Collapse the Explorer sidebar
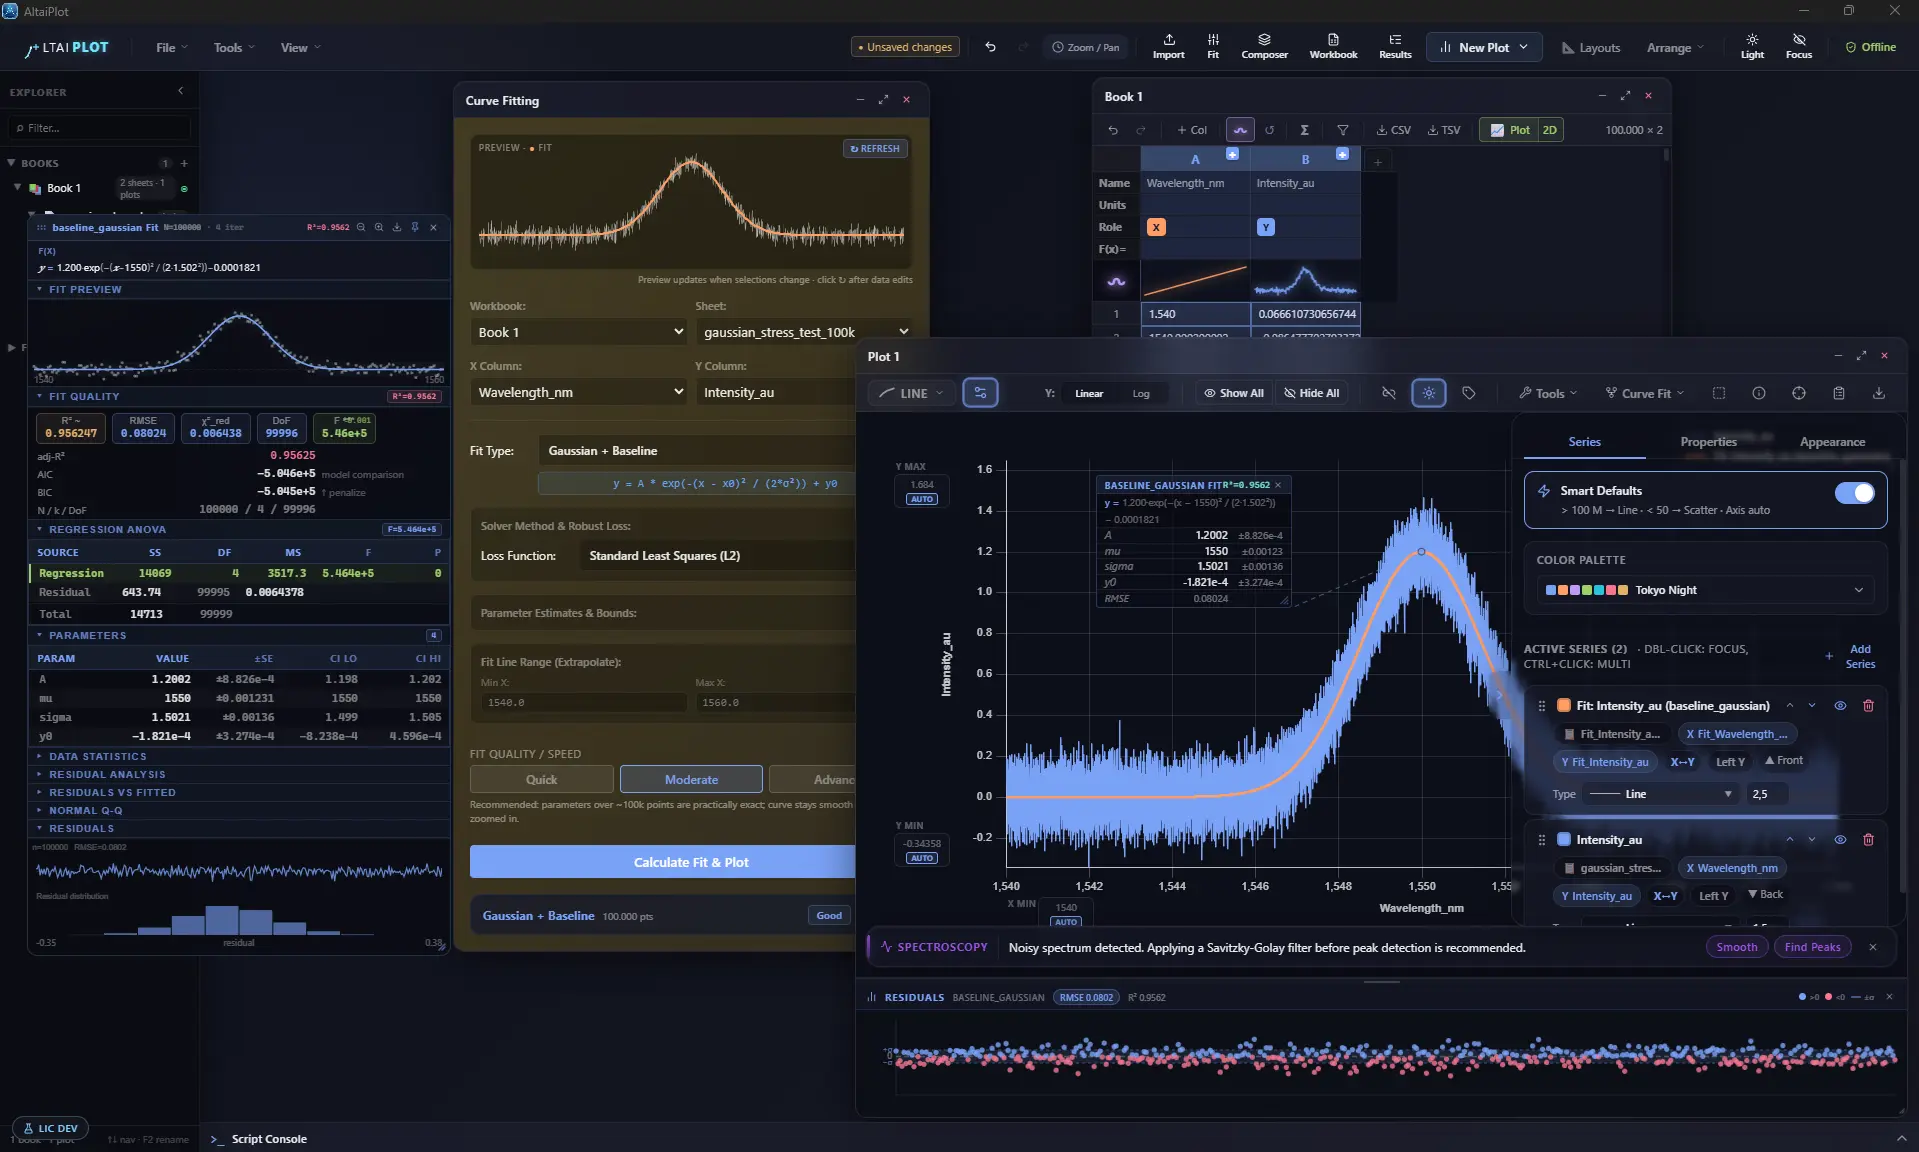The image size is (1919, 1152). point(181,91)
